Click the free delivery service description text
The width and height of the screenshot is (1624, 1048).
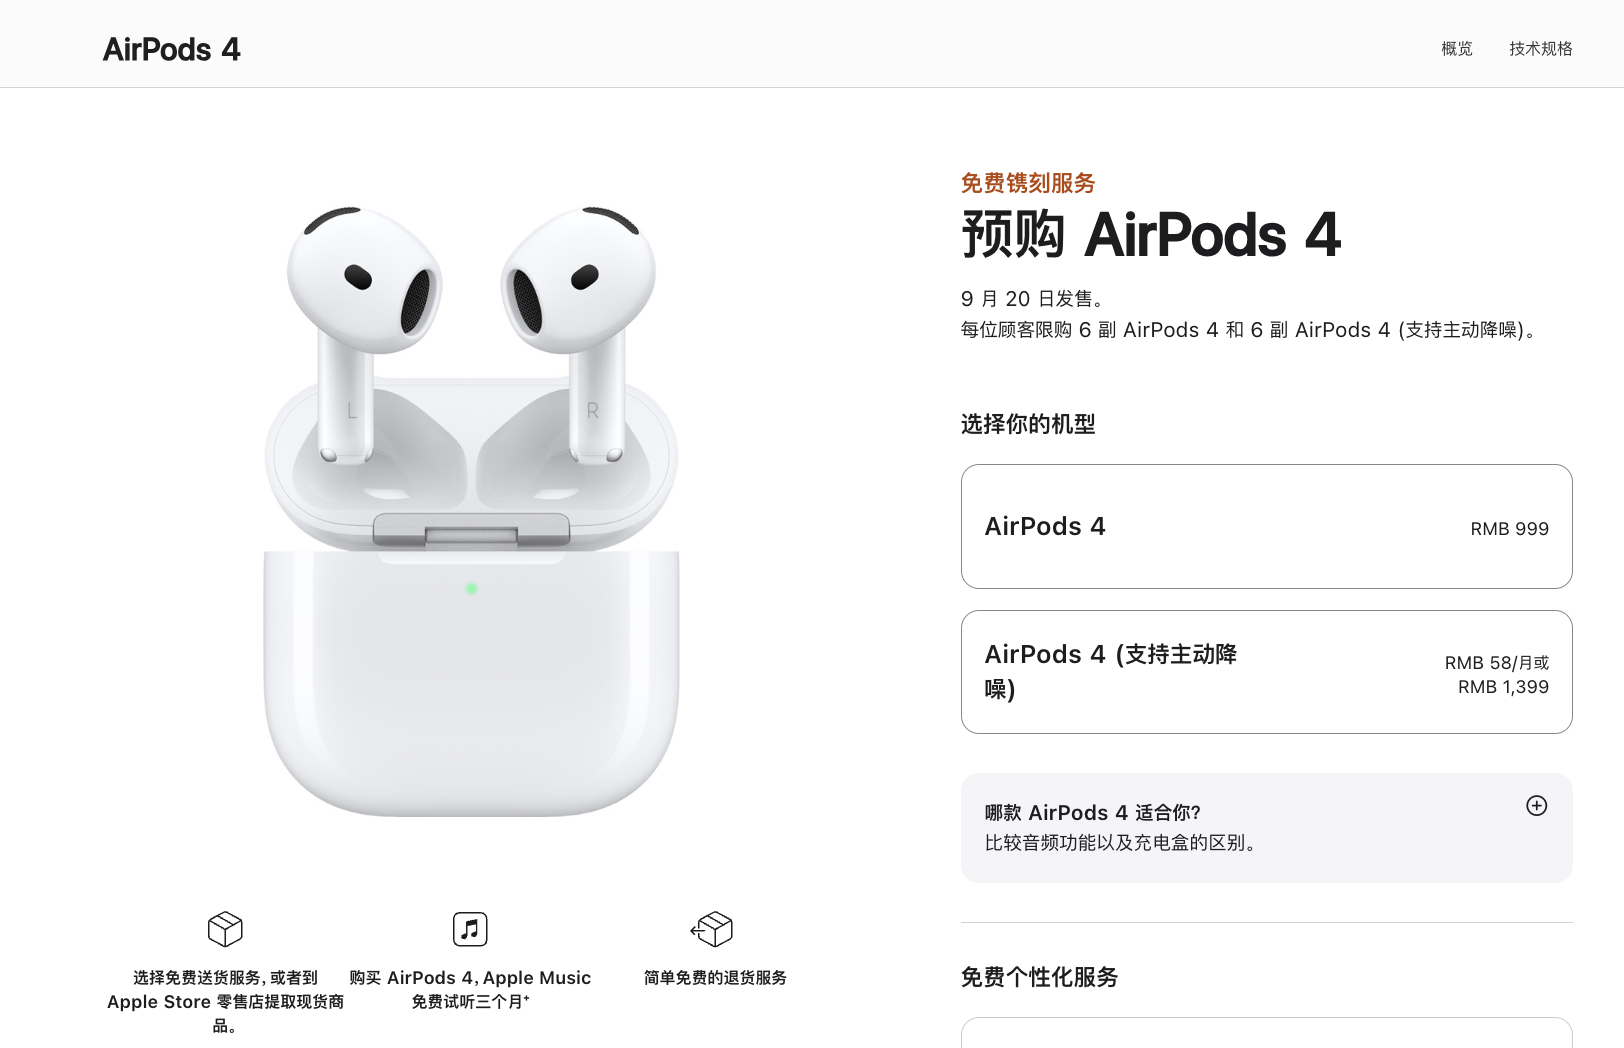(x=225, y=1001)
